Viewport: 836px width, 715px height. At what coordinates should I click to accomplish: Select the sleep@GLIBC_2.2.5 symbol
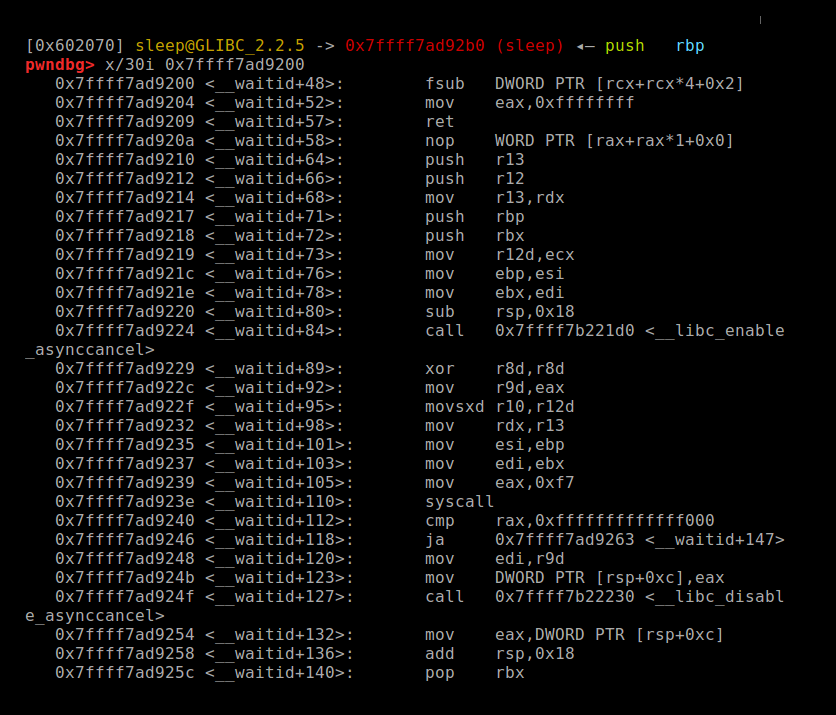[220, 46]
